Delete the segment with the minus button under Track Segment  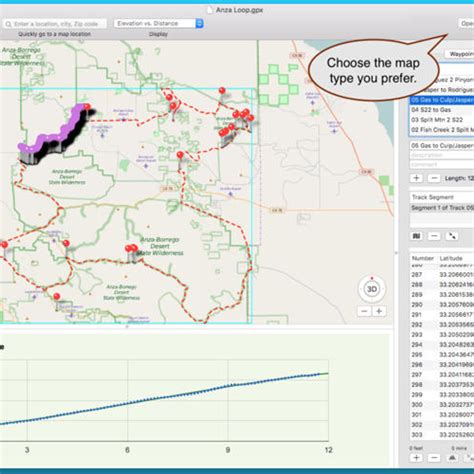pos(434,236)
